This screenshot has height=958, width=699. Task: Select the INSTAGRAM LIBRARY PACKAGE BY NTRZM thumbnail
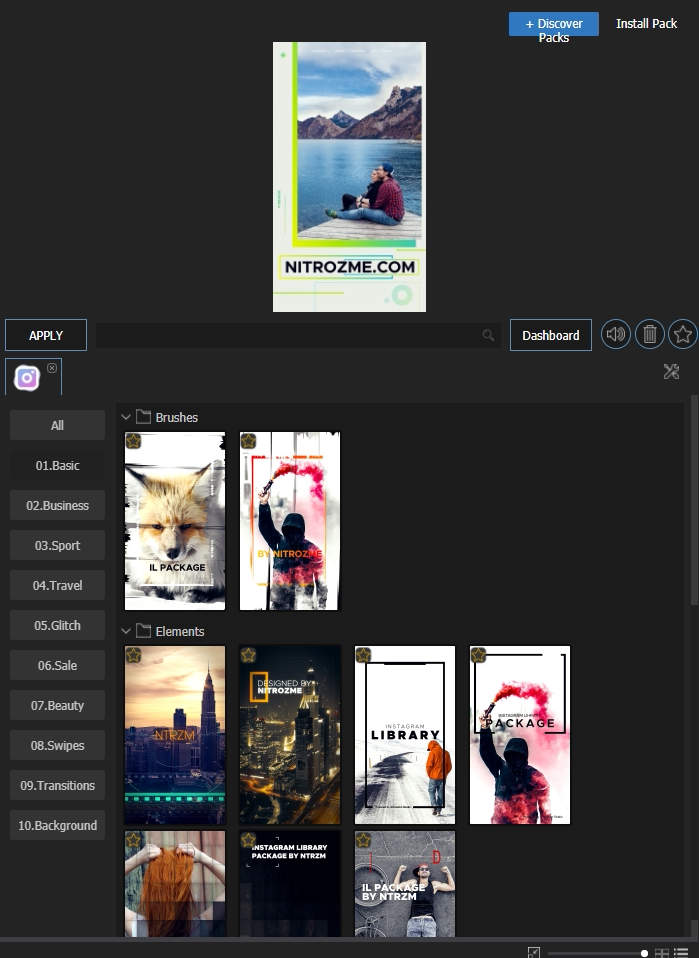click(x=290, y=883)
